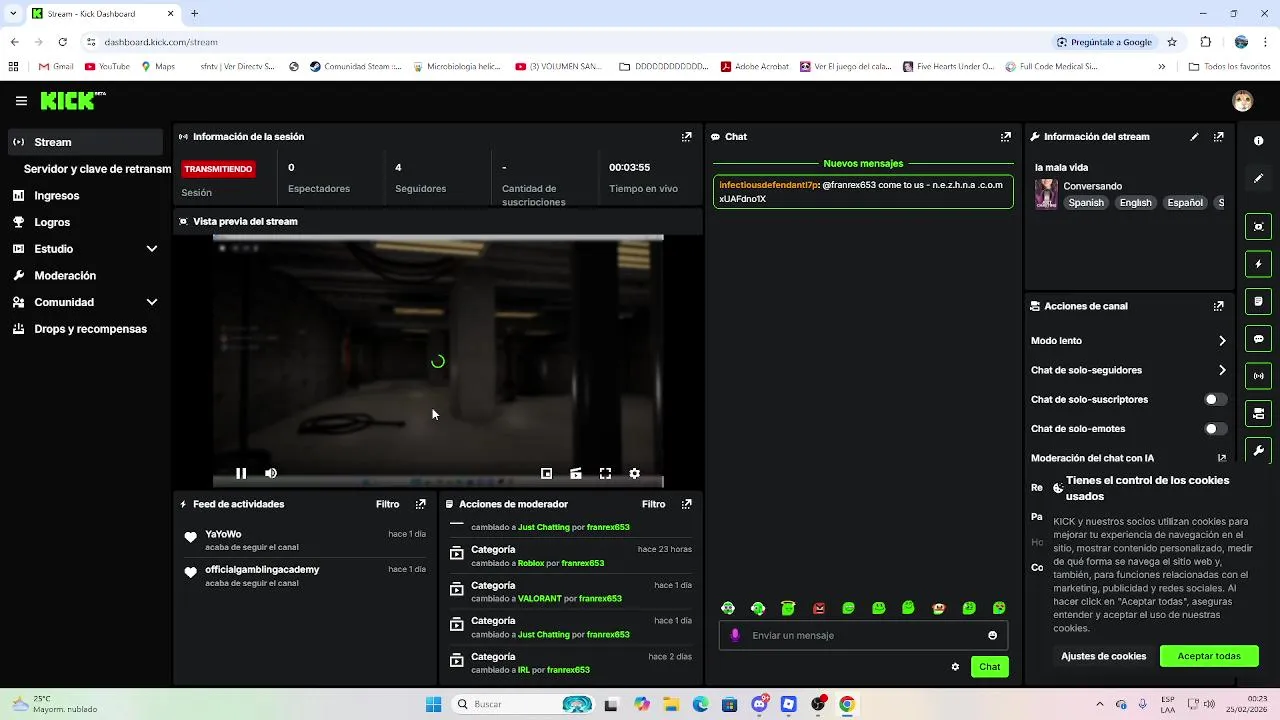
Task: Enable mini player in preview controls
Action: point(547,473)
